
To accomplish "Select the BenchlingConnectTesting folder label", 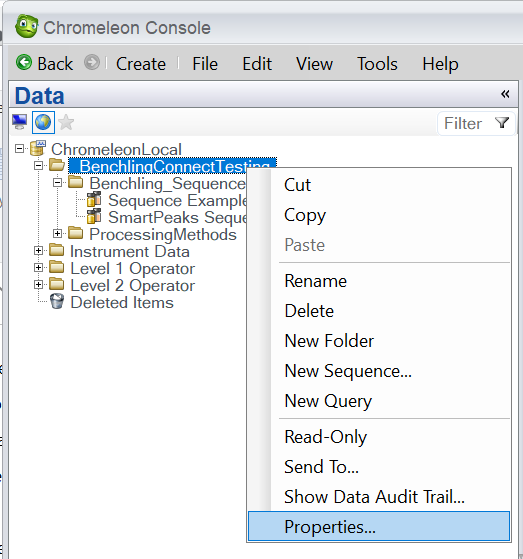I will [x=172, y=166].
